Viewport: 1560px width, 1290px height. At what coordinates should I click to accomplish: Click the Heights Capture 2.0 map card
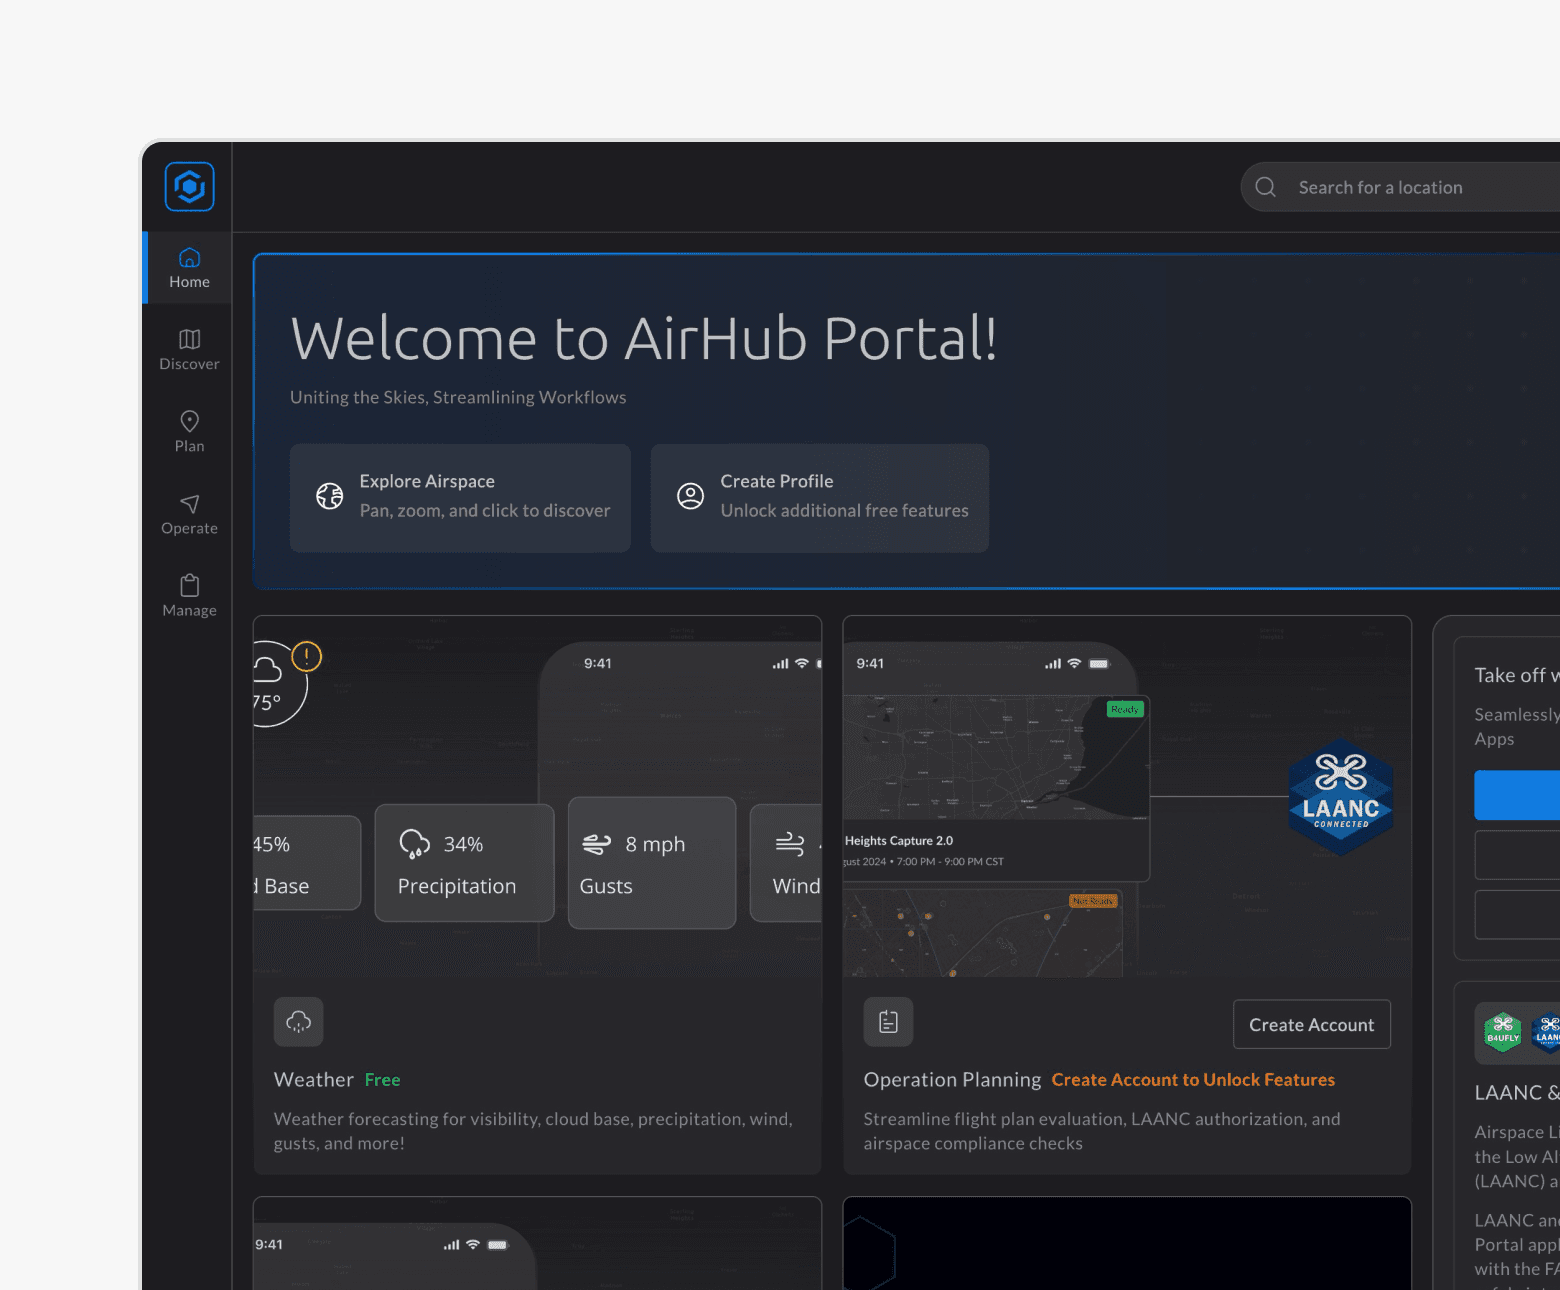pos(996,788)
